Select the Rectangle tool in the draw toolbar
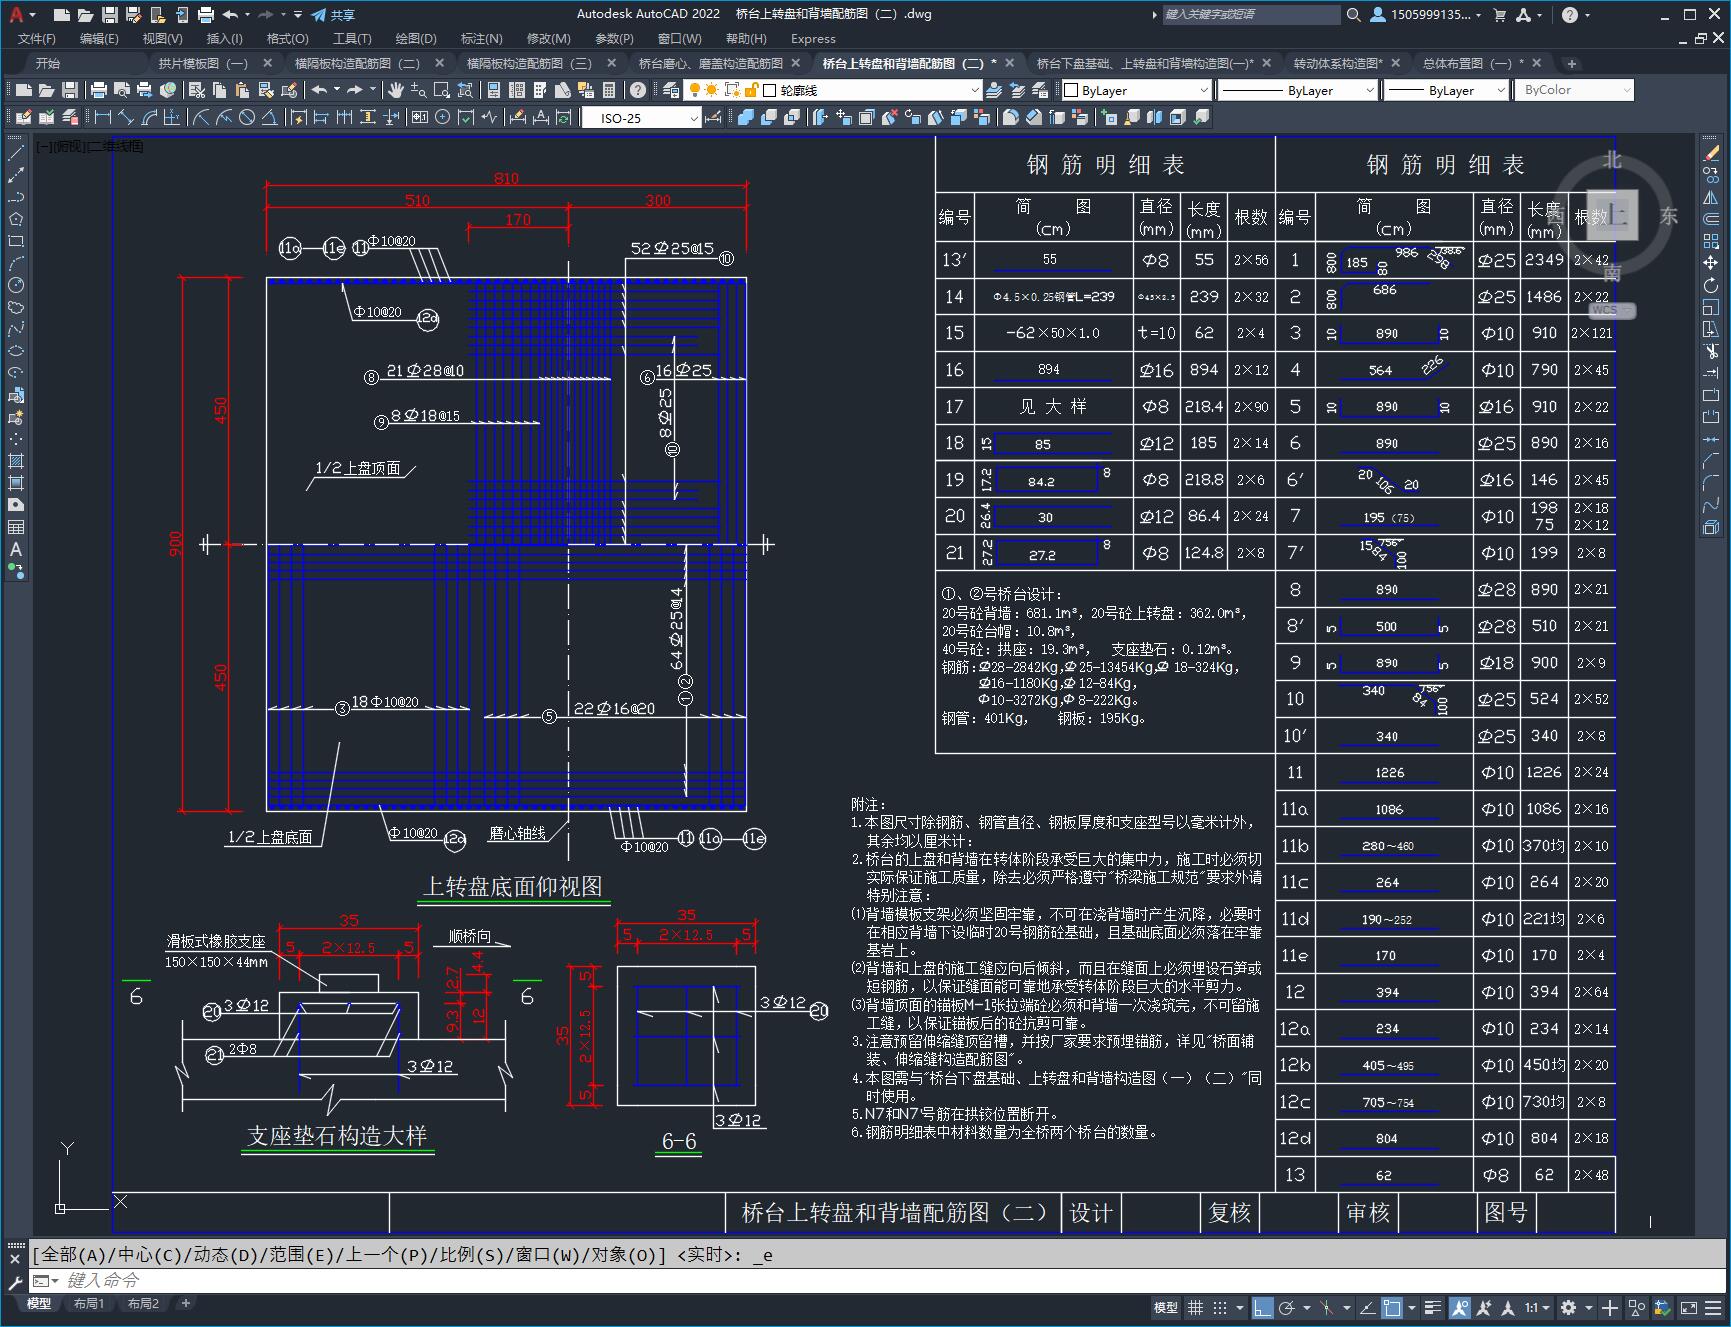The height and width of the screenshot is (1327, 1731). click(16, 241)
